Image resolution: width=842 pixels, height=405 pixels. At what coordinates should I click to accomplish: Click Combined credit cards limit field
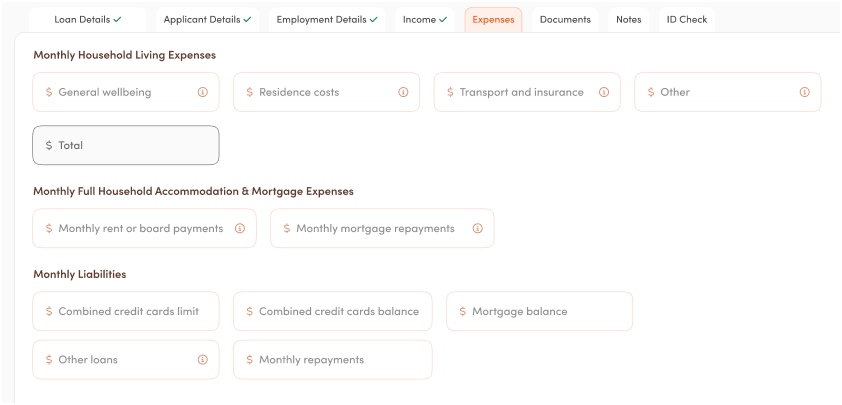pos(126,311)
